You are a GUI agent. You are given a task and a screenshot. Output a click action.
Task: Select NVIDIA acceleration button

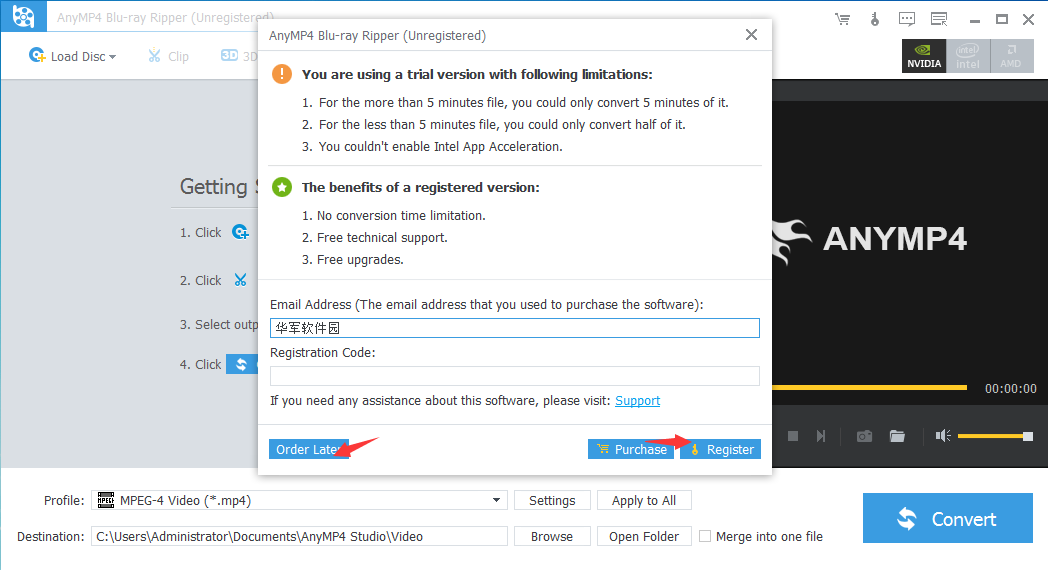pos(924,56)
